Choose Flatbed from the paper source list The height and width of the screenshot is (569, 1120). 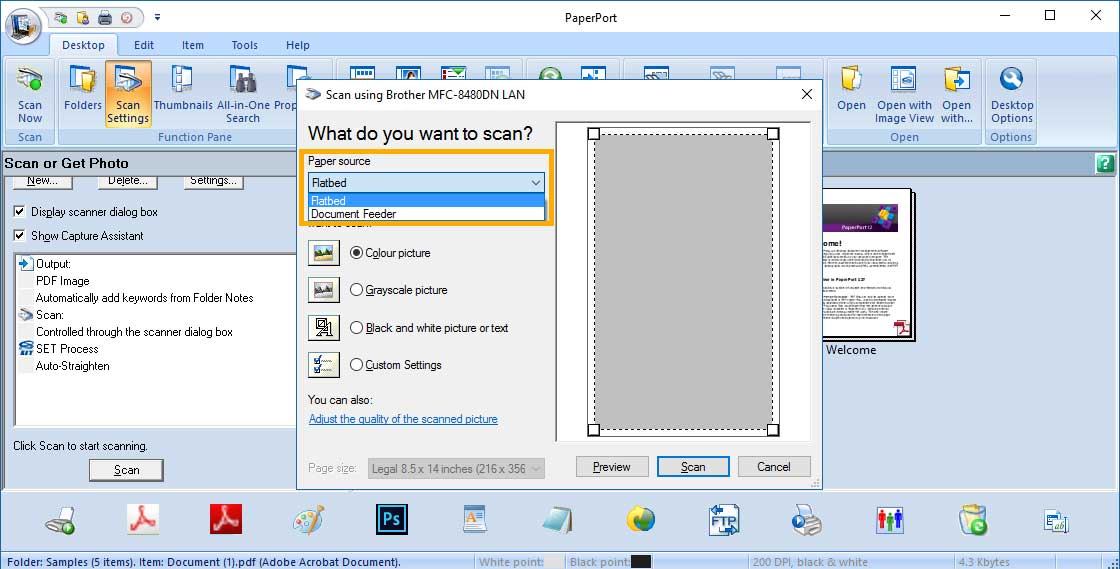click(426, 201)
